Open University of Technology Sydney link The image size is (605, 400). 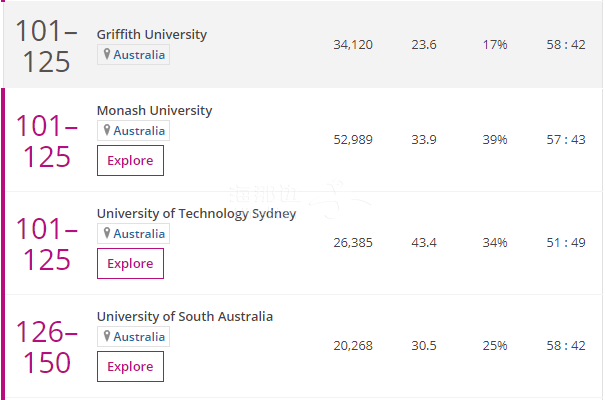(196, 213)
